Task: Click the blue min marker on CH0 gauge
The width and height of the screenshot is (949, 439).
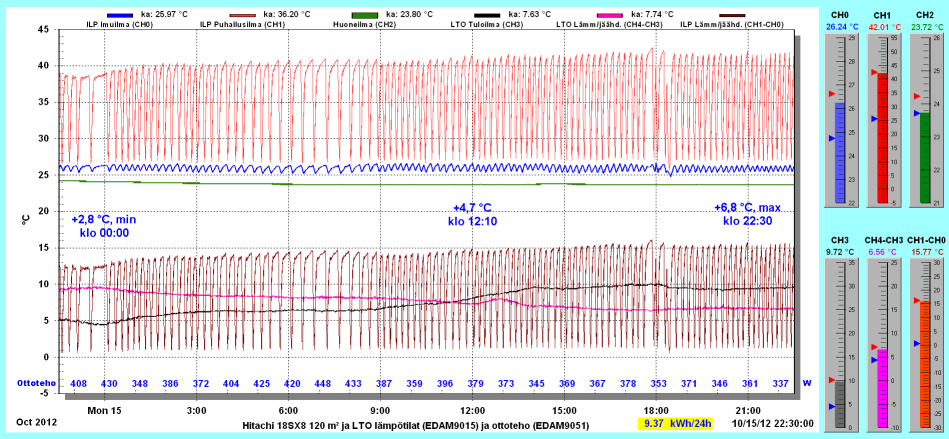Action: 832,139
